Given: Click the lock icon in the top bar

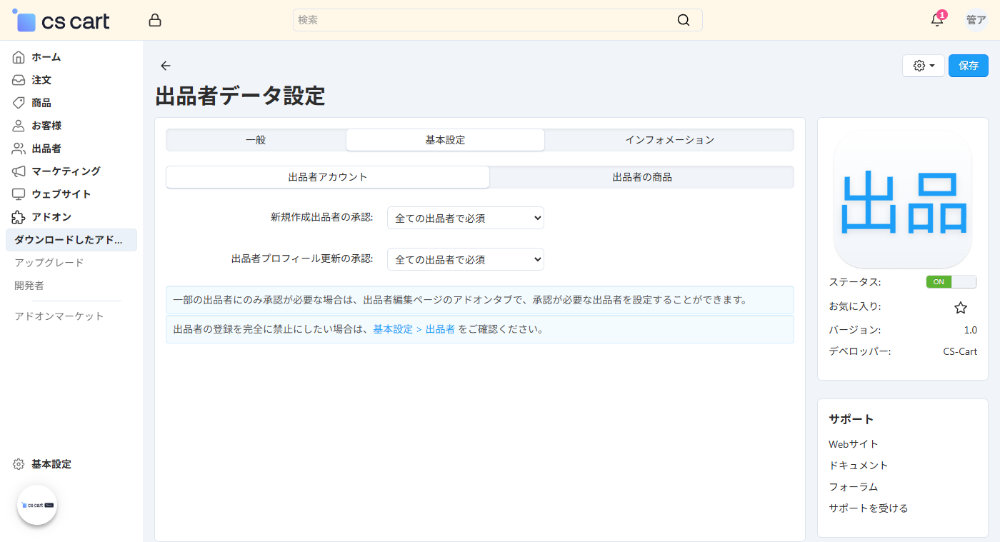Looking at the screenshot, I should tap(155, 20).
